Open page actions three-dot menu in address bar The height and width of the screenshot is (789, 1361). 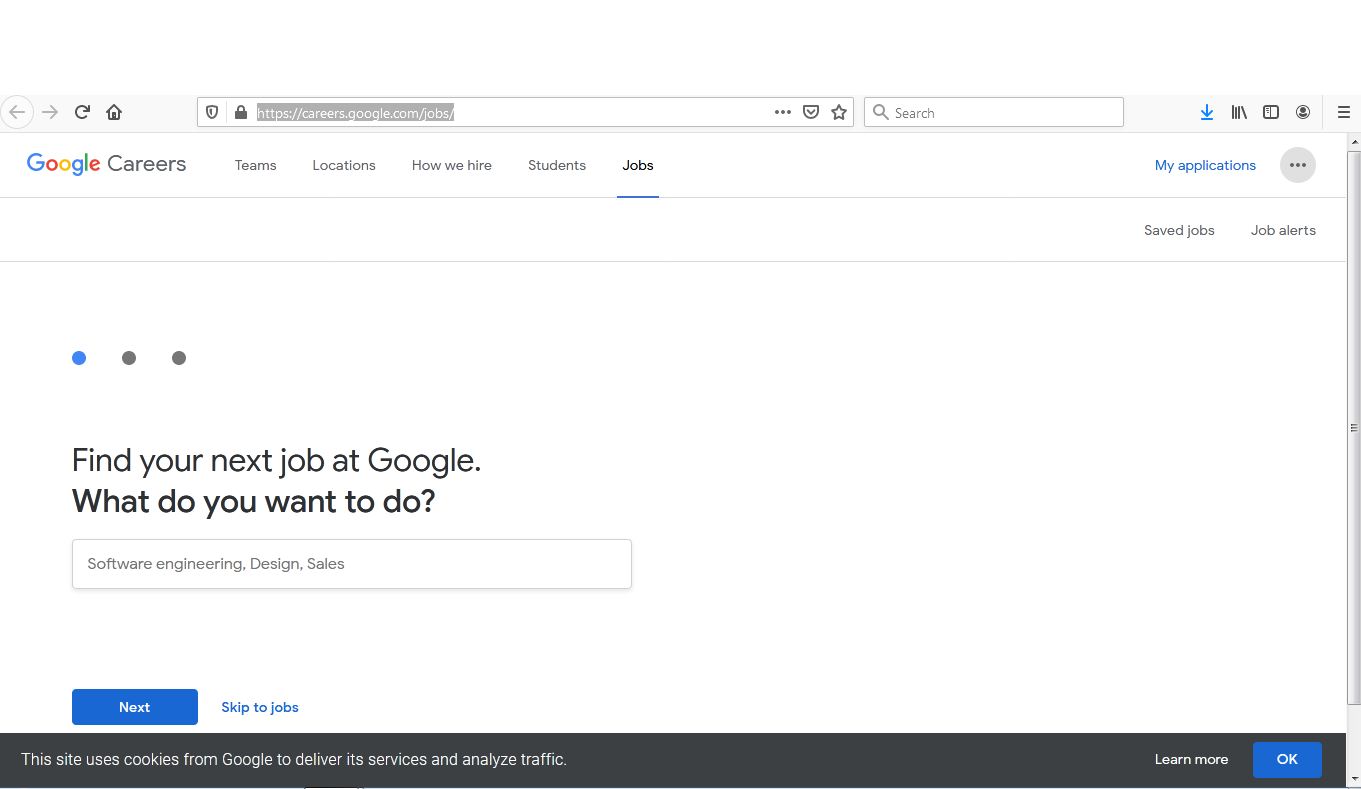(x=783, y=112)
